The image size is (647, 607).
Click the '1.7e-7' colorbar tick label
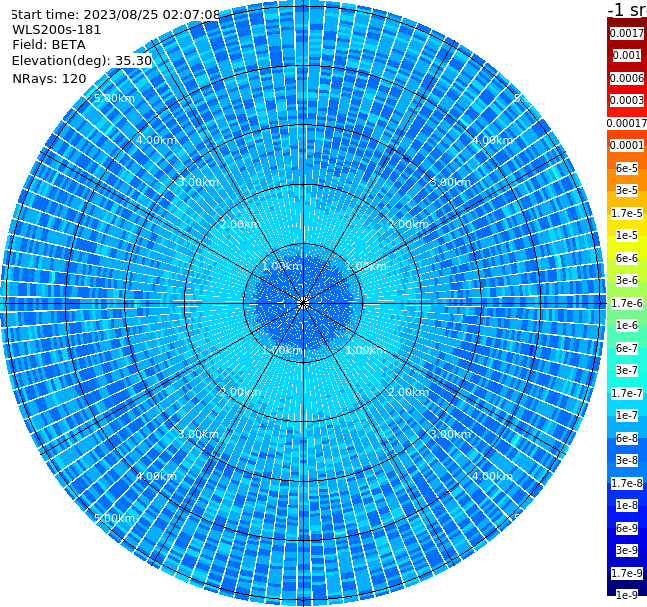pos(627,393)
